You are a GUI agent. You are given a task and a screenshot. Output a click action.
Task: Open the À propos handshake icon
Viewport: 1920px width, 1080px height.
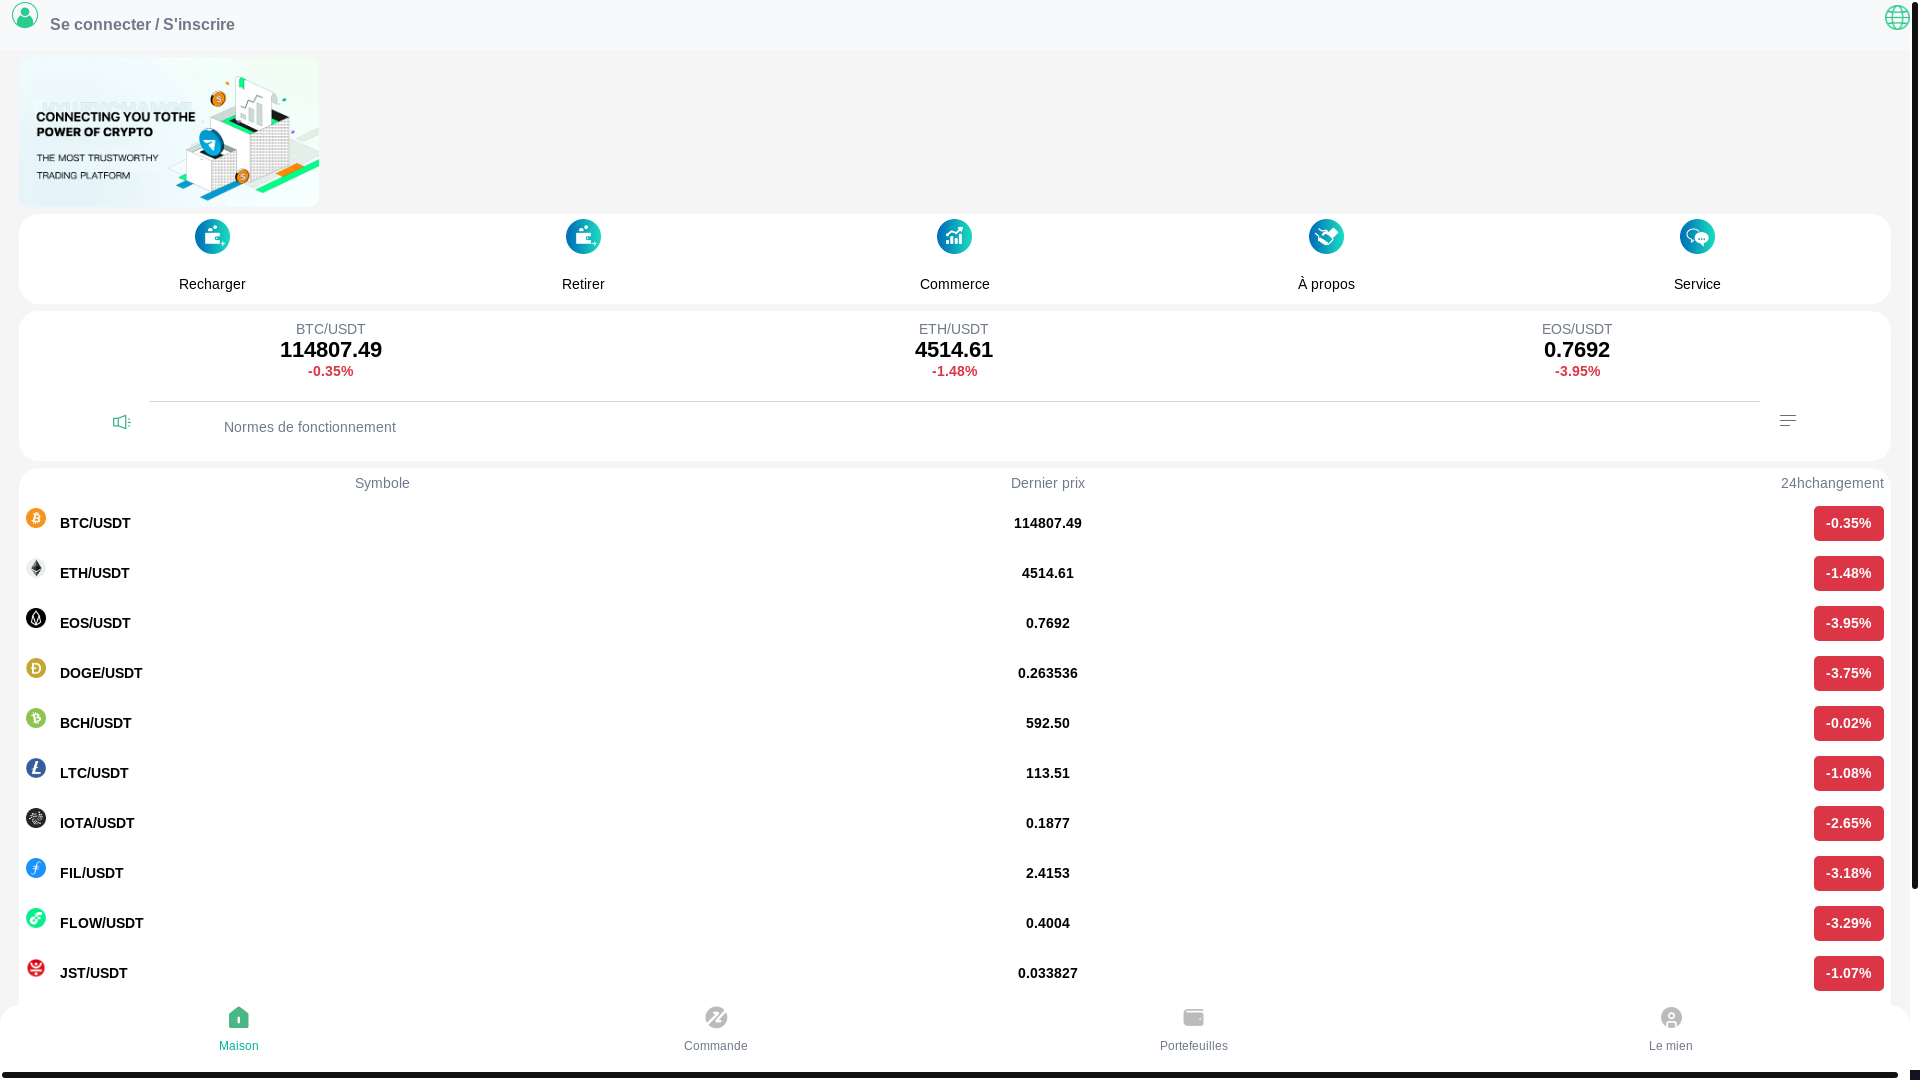[1326, 237]
